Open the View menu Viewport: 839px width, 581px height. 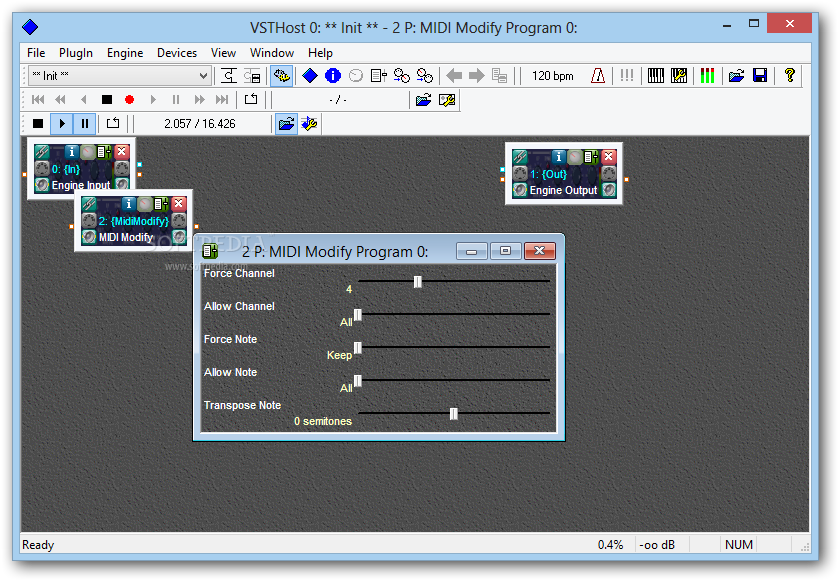tap(223, 53)
